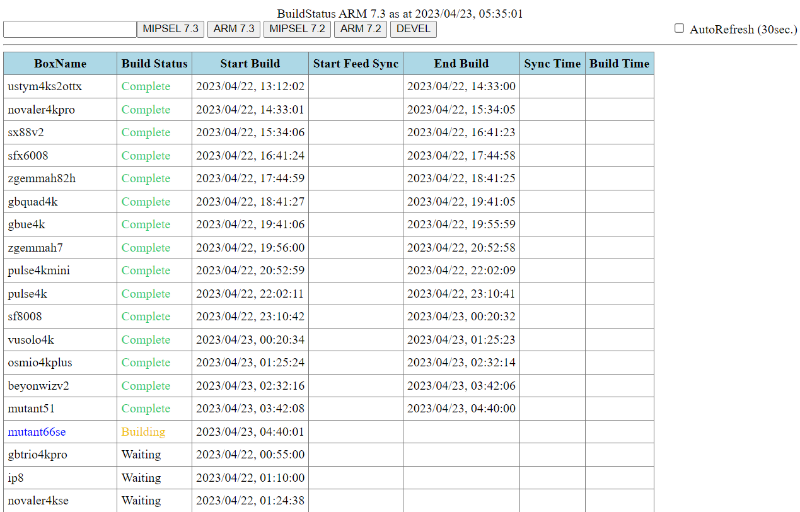Select the gbue4k box name

27,224
